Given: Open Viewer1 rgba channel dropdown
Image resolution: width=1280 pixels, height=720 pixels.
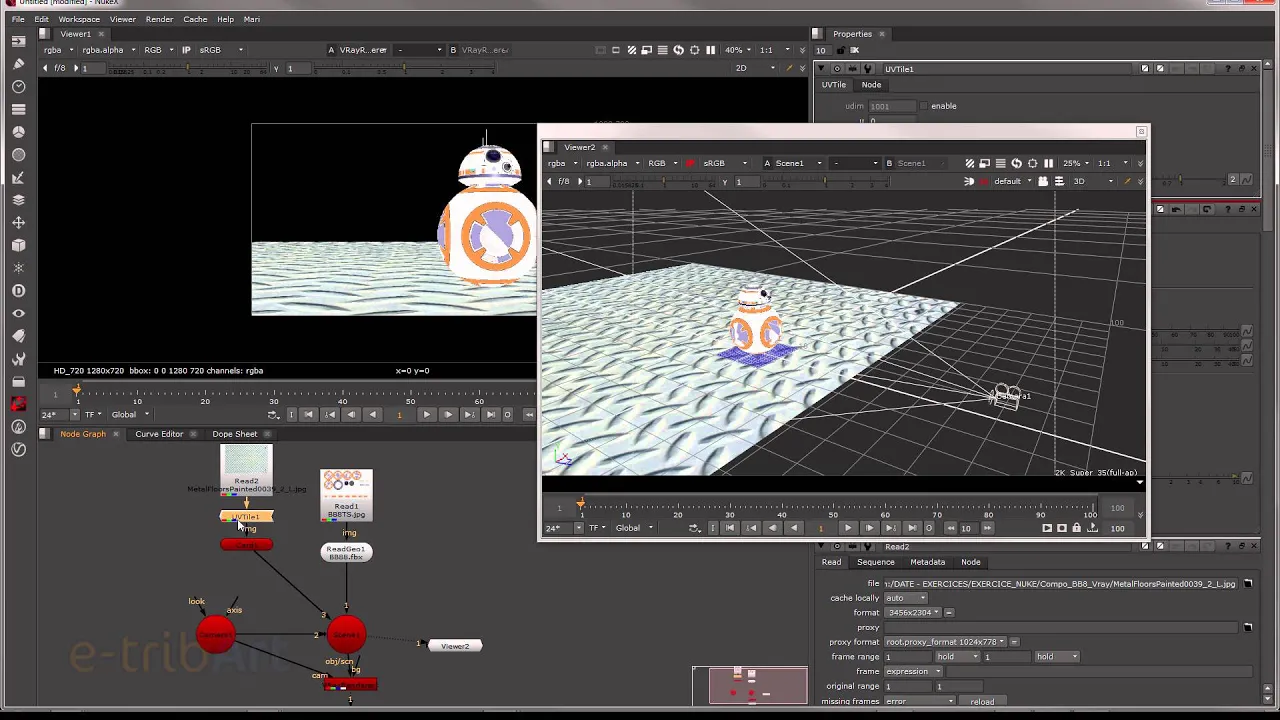Looking at the screenshot, I should [59, 50].
